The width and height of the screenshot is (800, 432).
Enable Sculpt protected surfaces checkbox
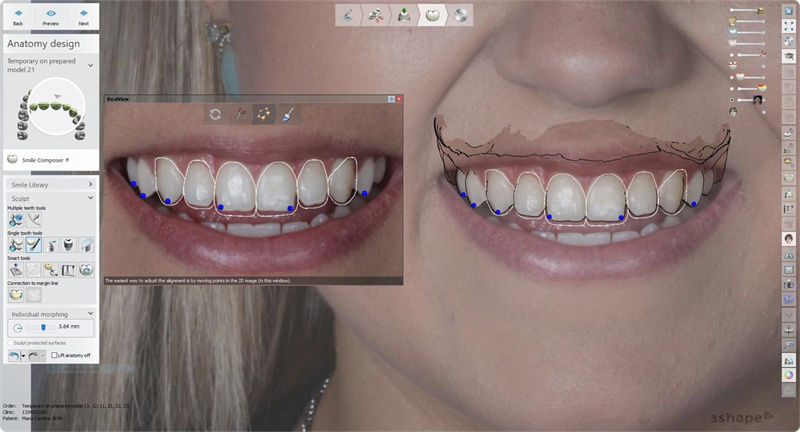click(11, 343)
